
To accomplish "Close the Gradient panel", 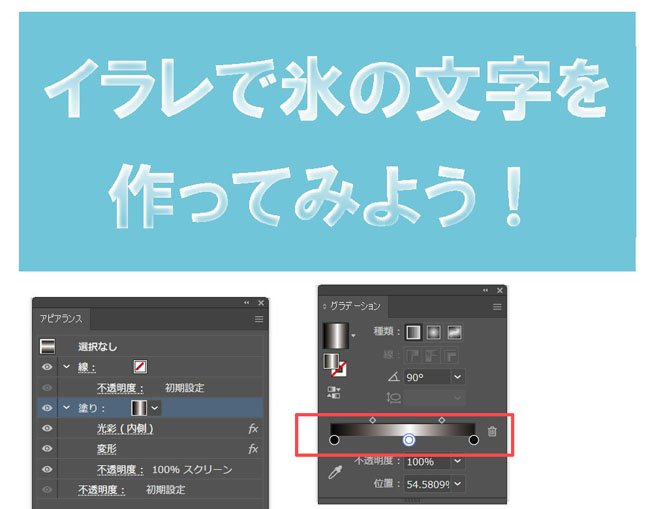I will [500, 291].
